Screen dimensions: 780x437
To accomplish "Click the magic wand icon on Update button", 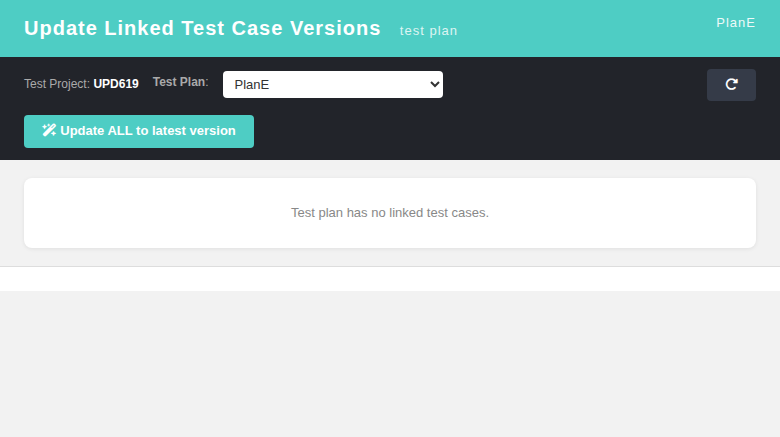I will tap(49, 130).
